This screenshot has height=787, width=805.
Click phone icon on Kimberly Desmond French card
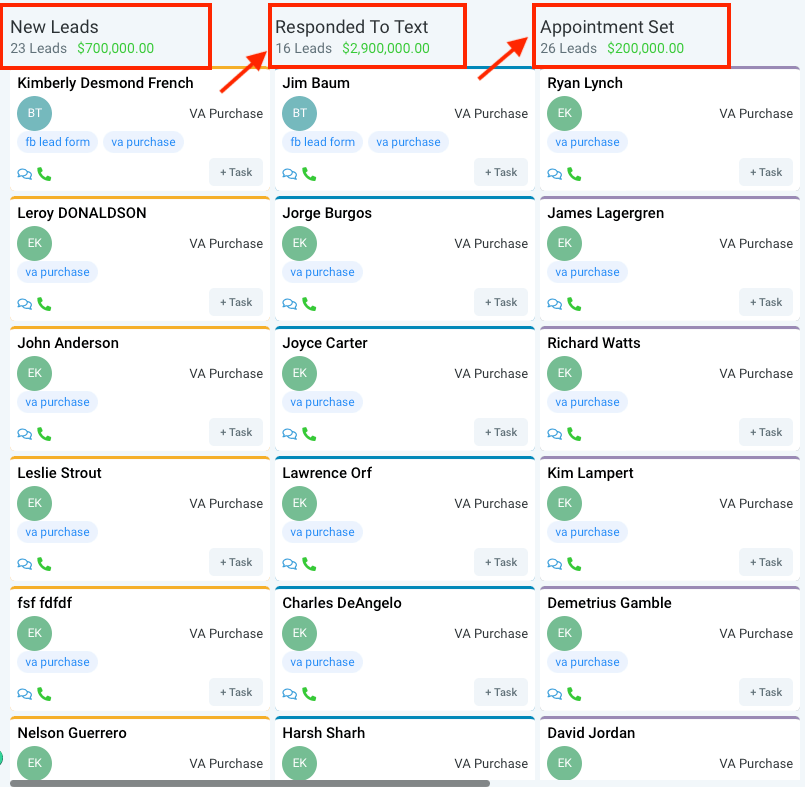point(44,174)
